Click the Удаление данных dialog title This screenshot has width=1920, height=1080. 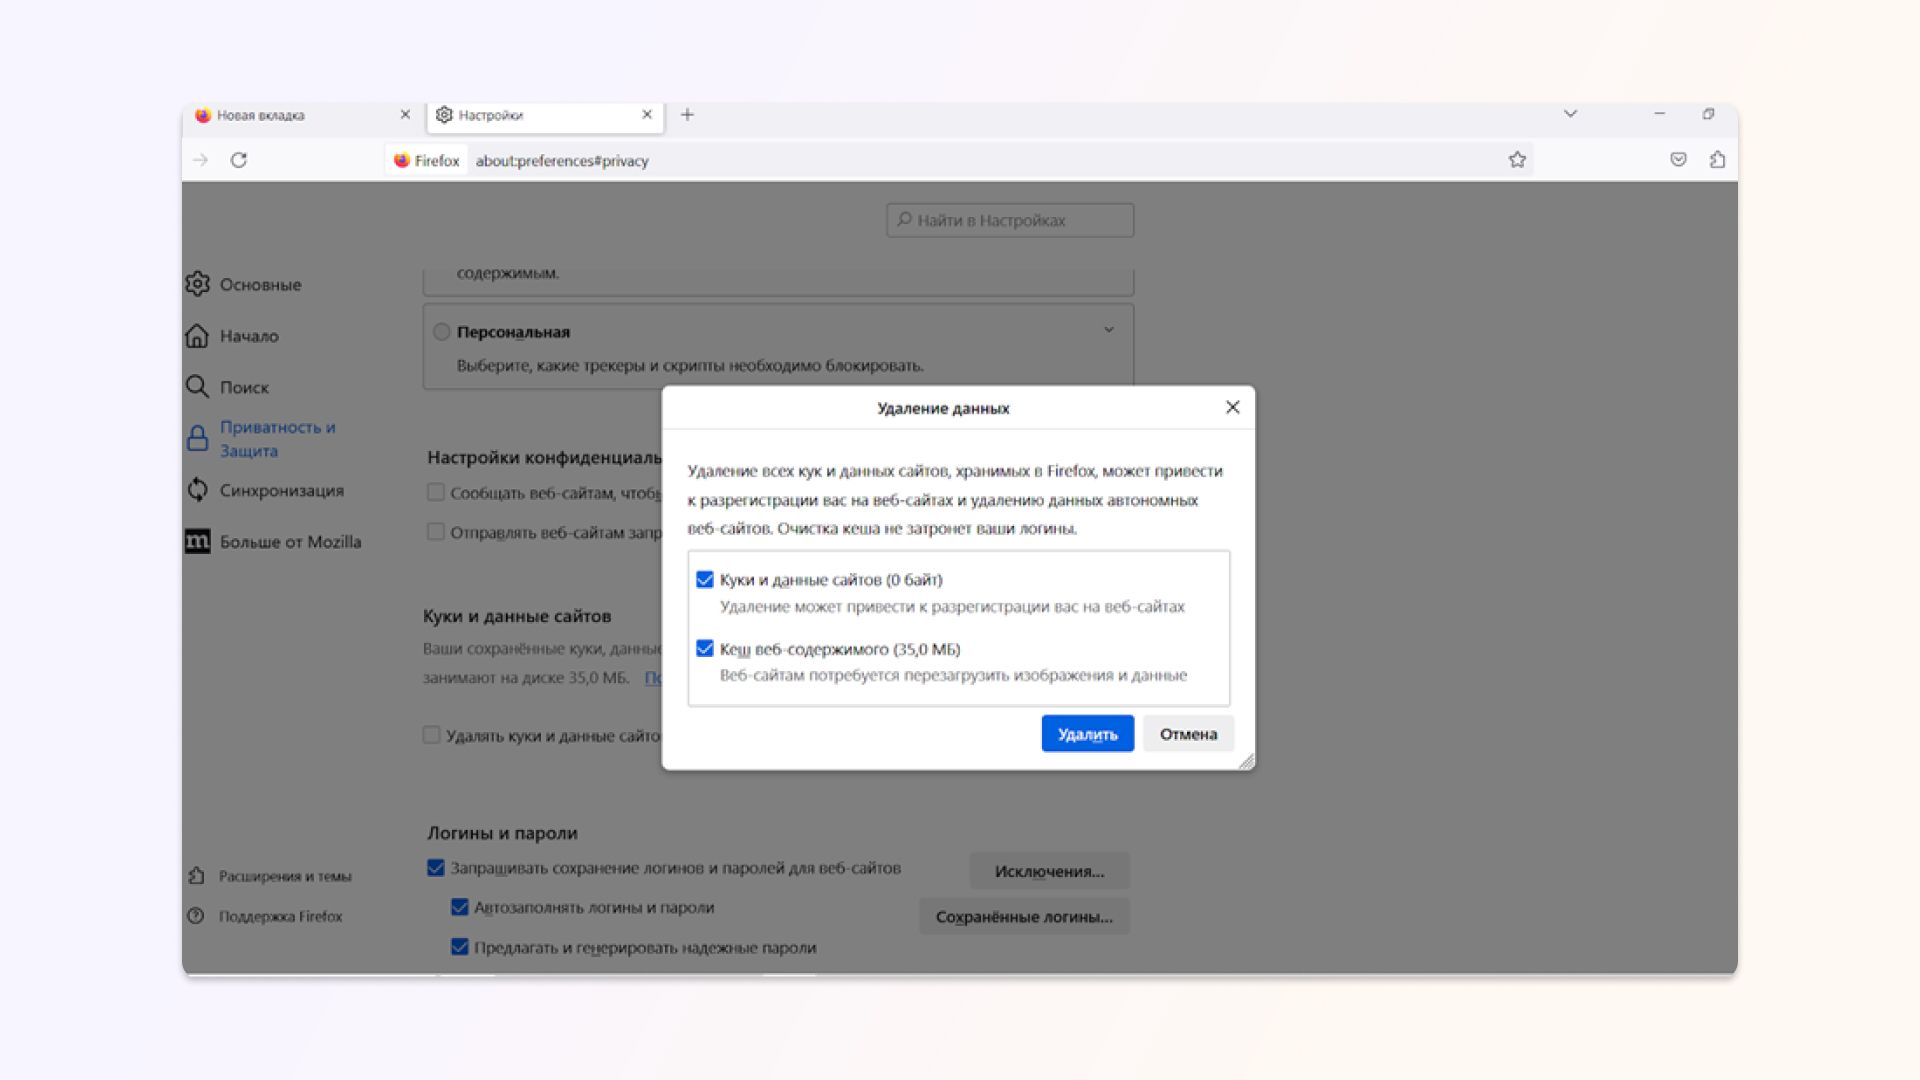(943, 408)
